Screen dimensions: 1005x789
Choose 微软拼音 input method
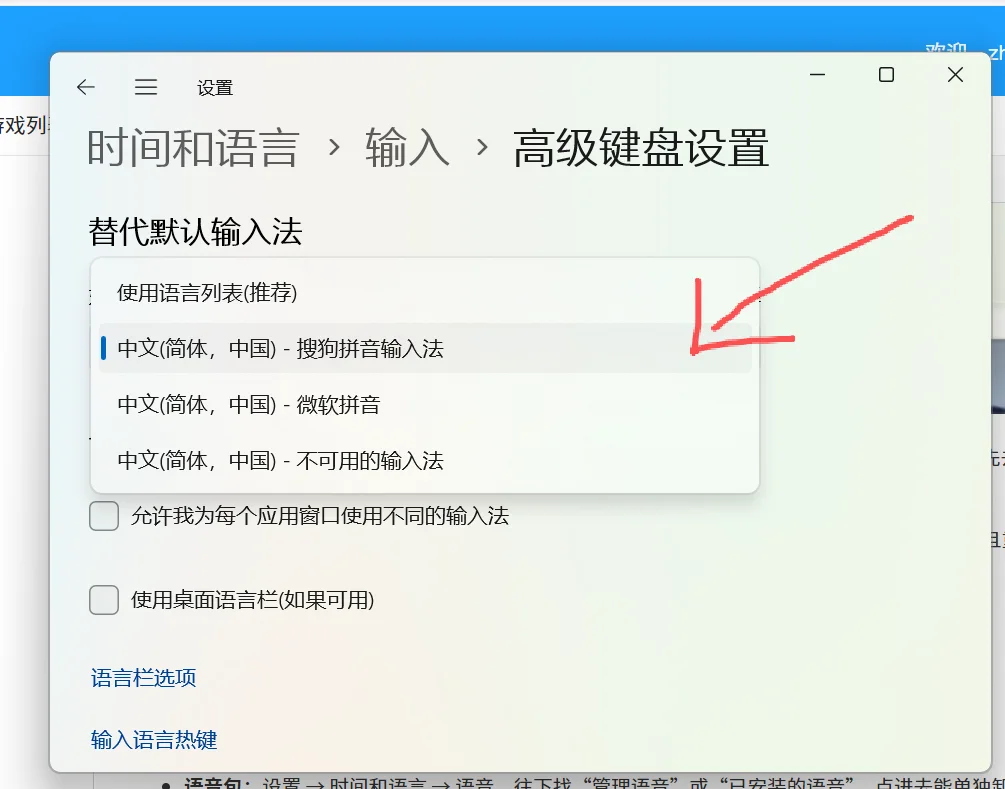(425, 404)
